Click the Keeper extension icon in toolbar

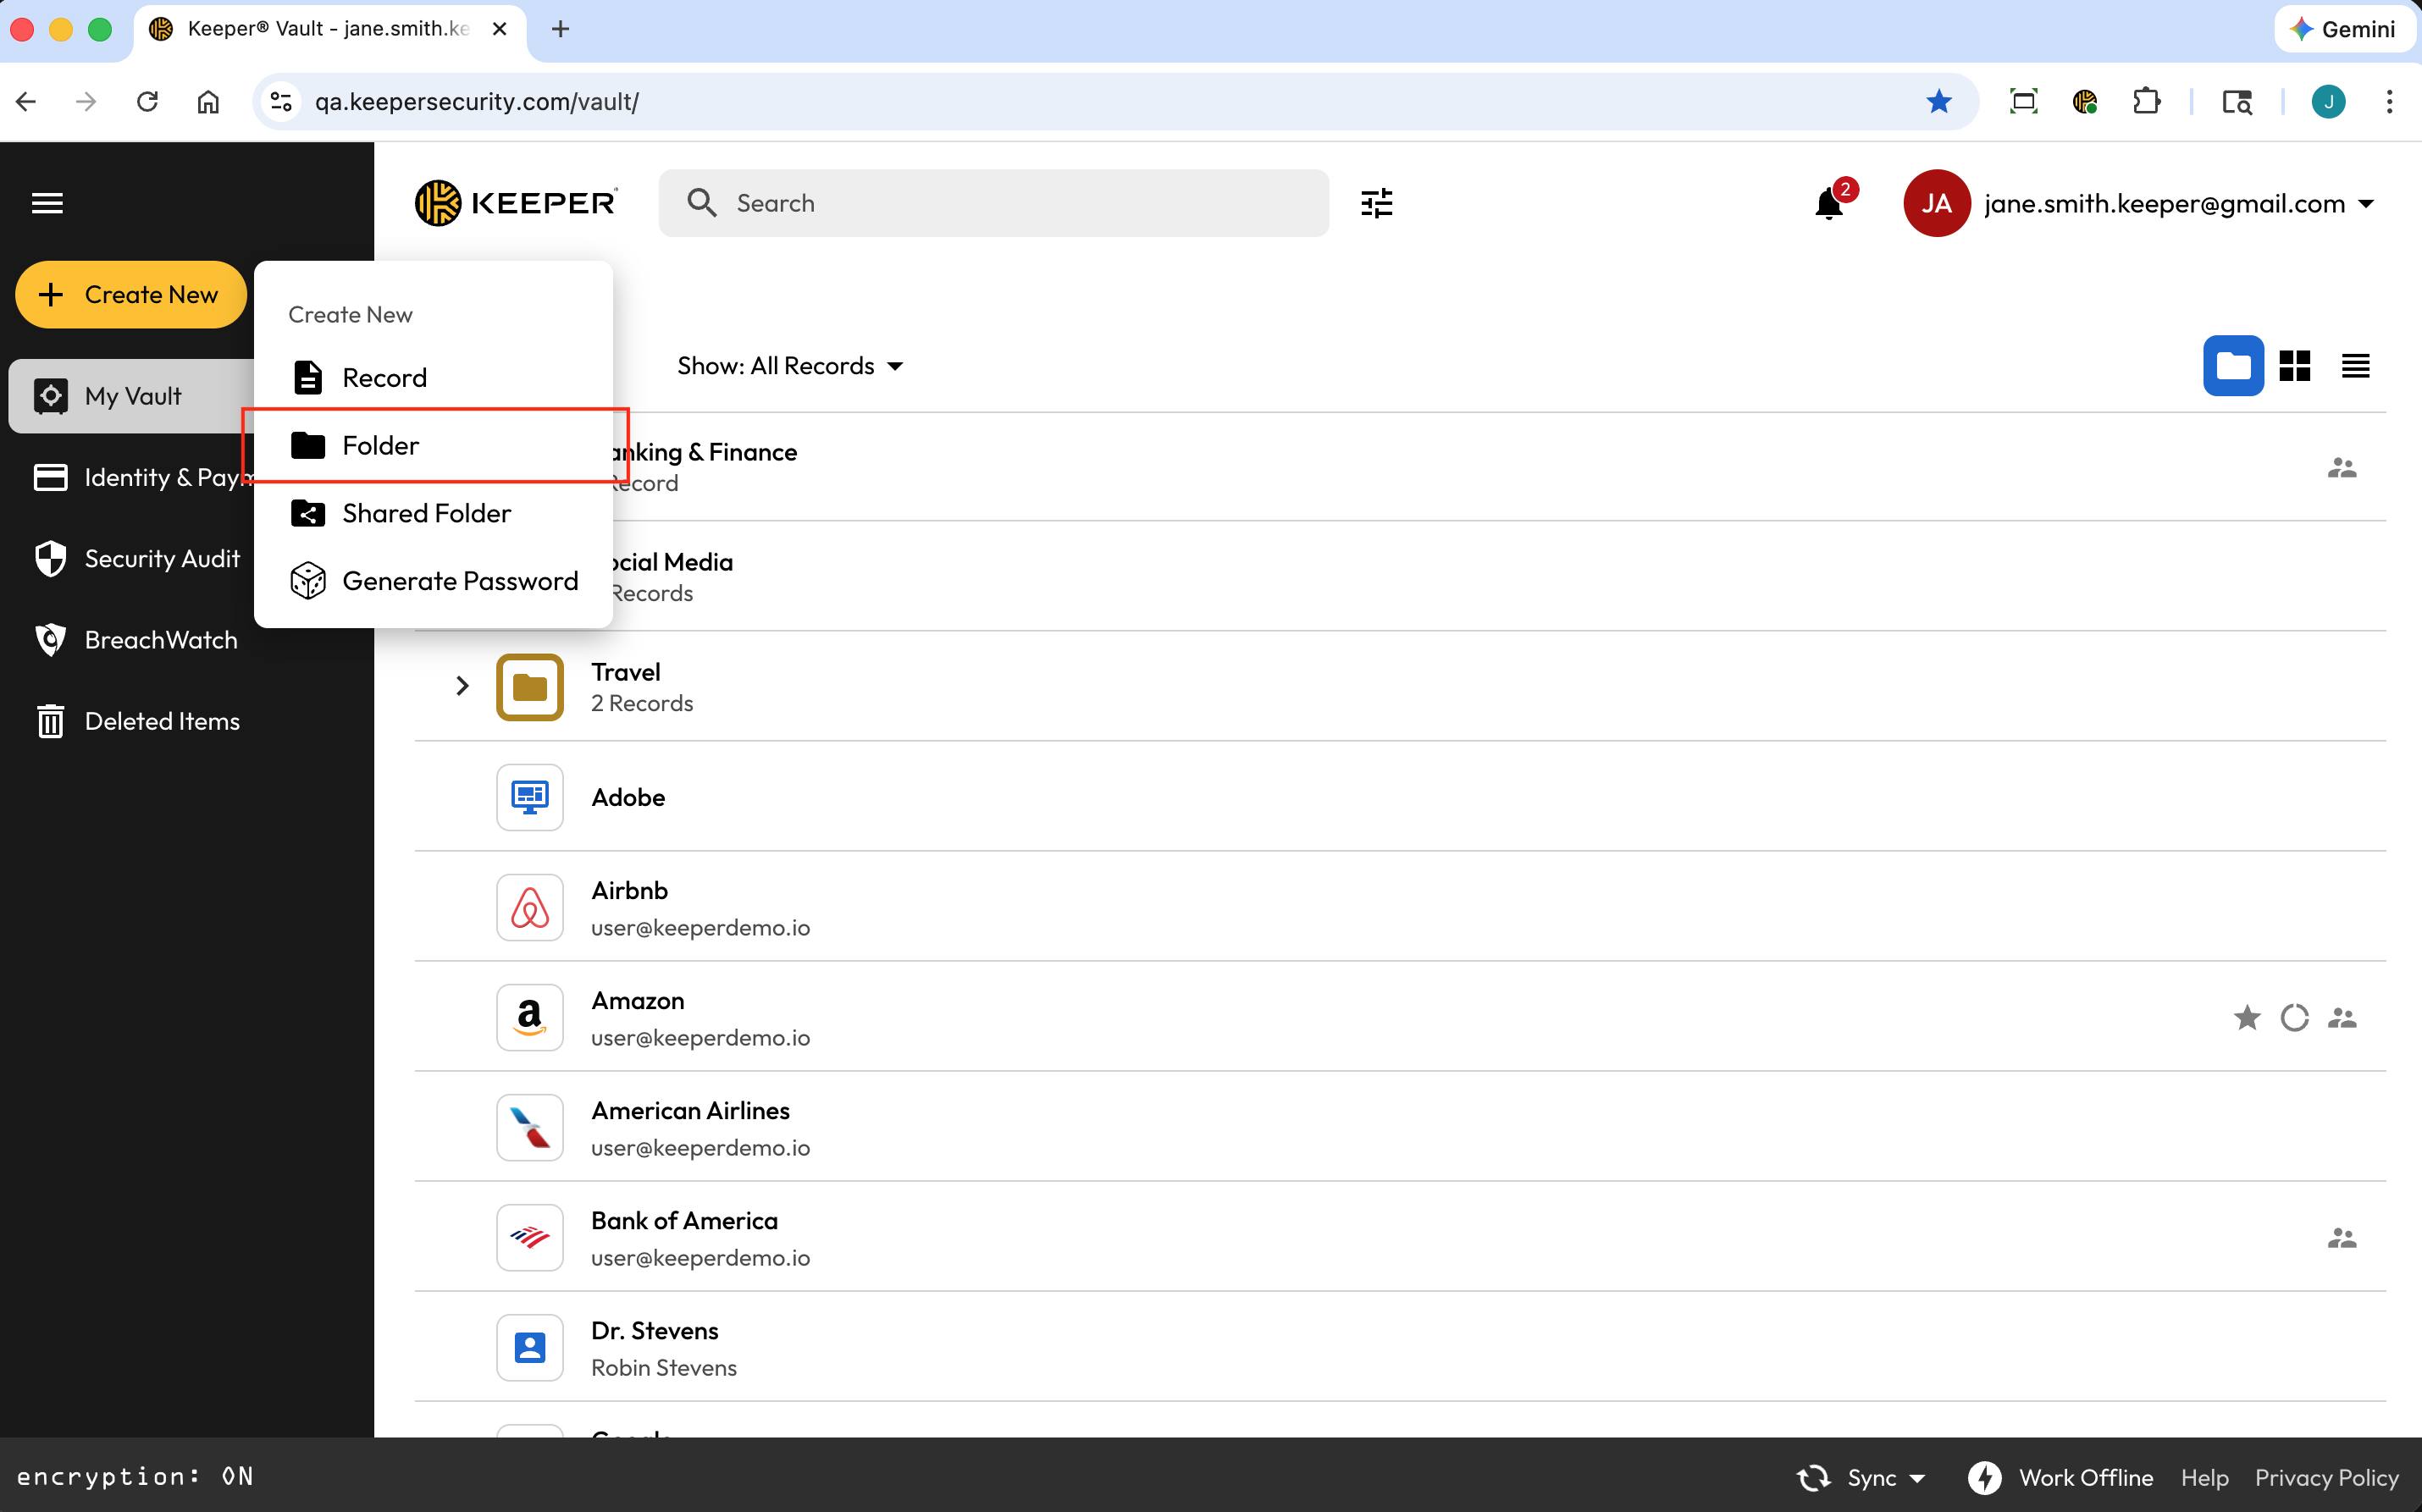click(x=2084, y=101)
